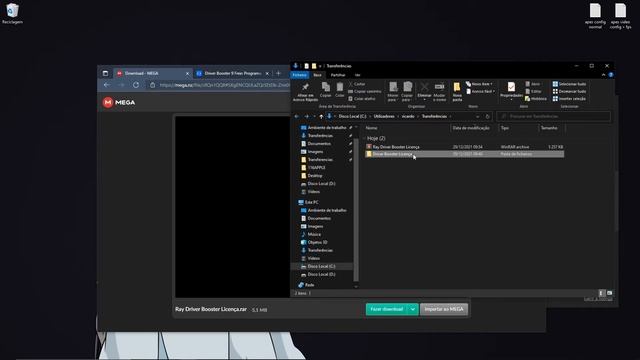
Task: Go back in File Explorer
Action: pyautogui.click(x=297, y=117)
